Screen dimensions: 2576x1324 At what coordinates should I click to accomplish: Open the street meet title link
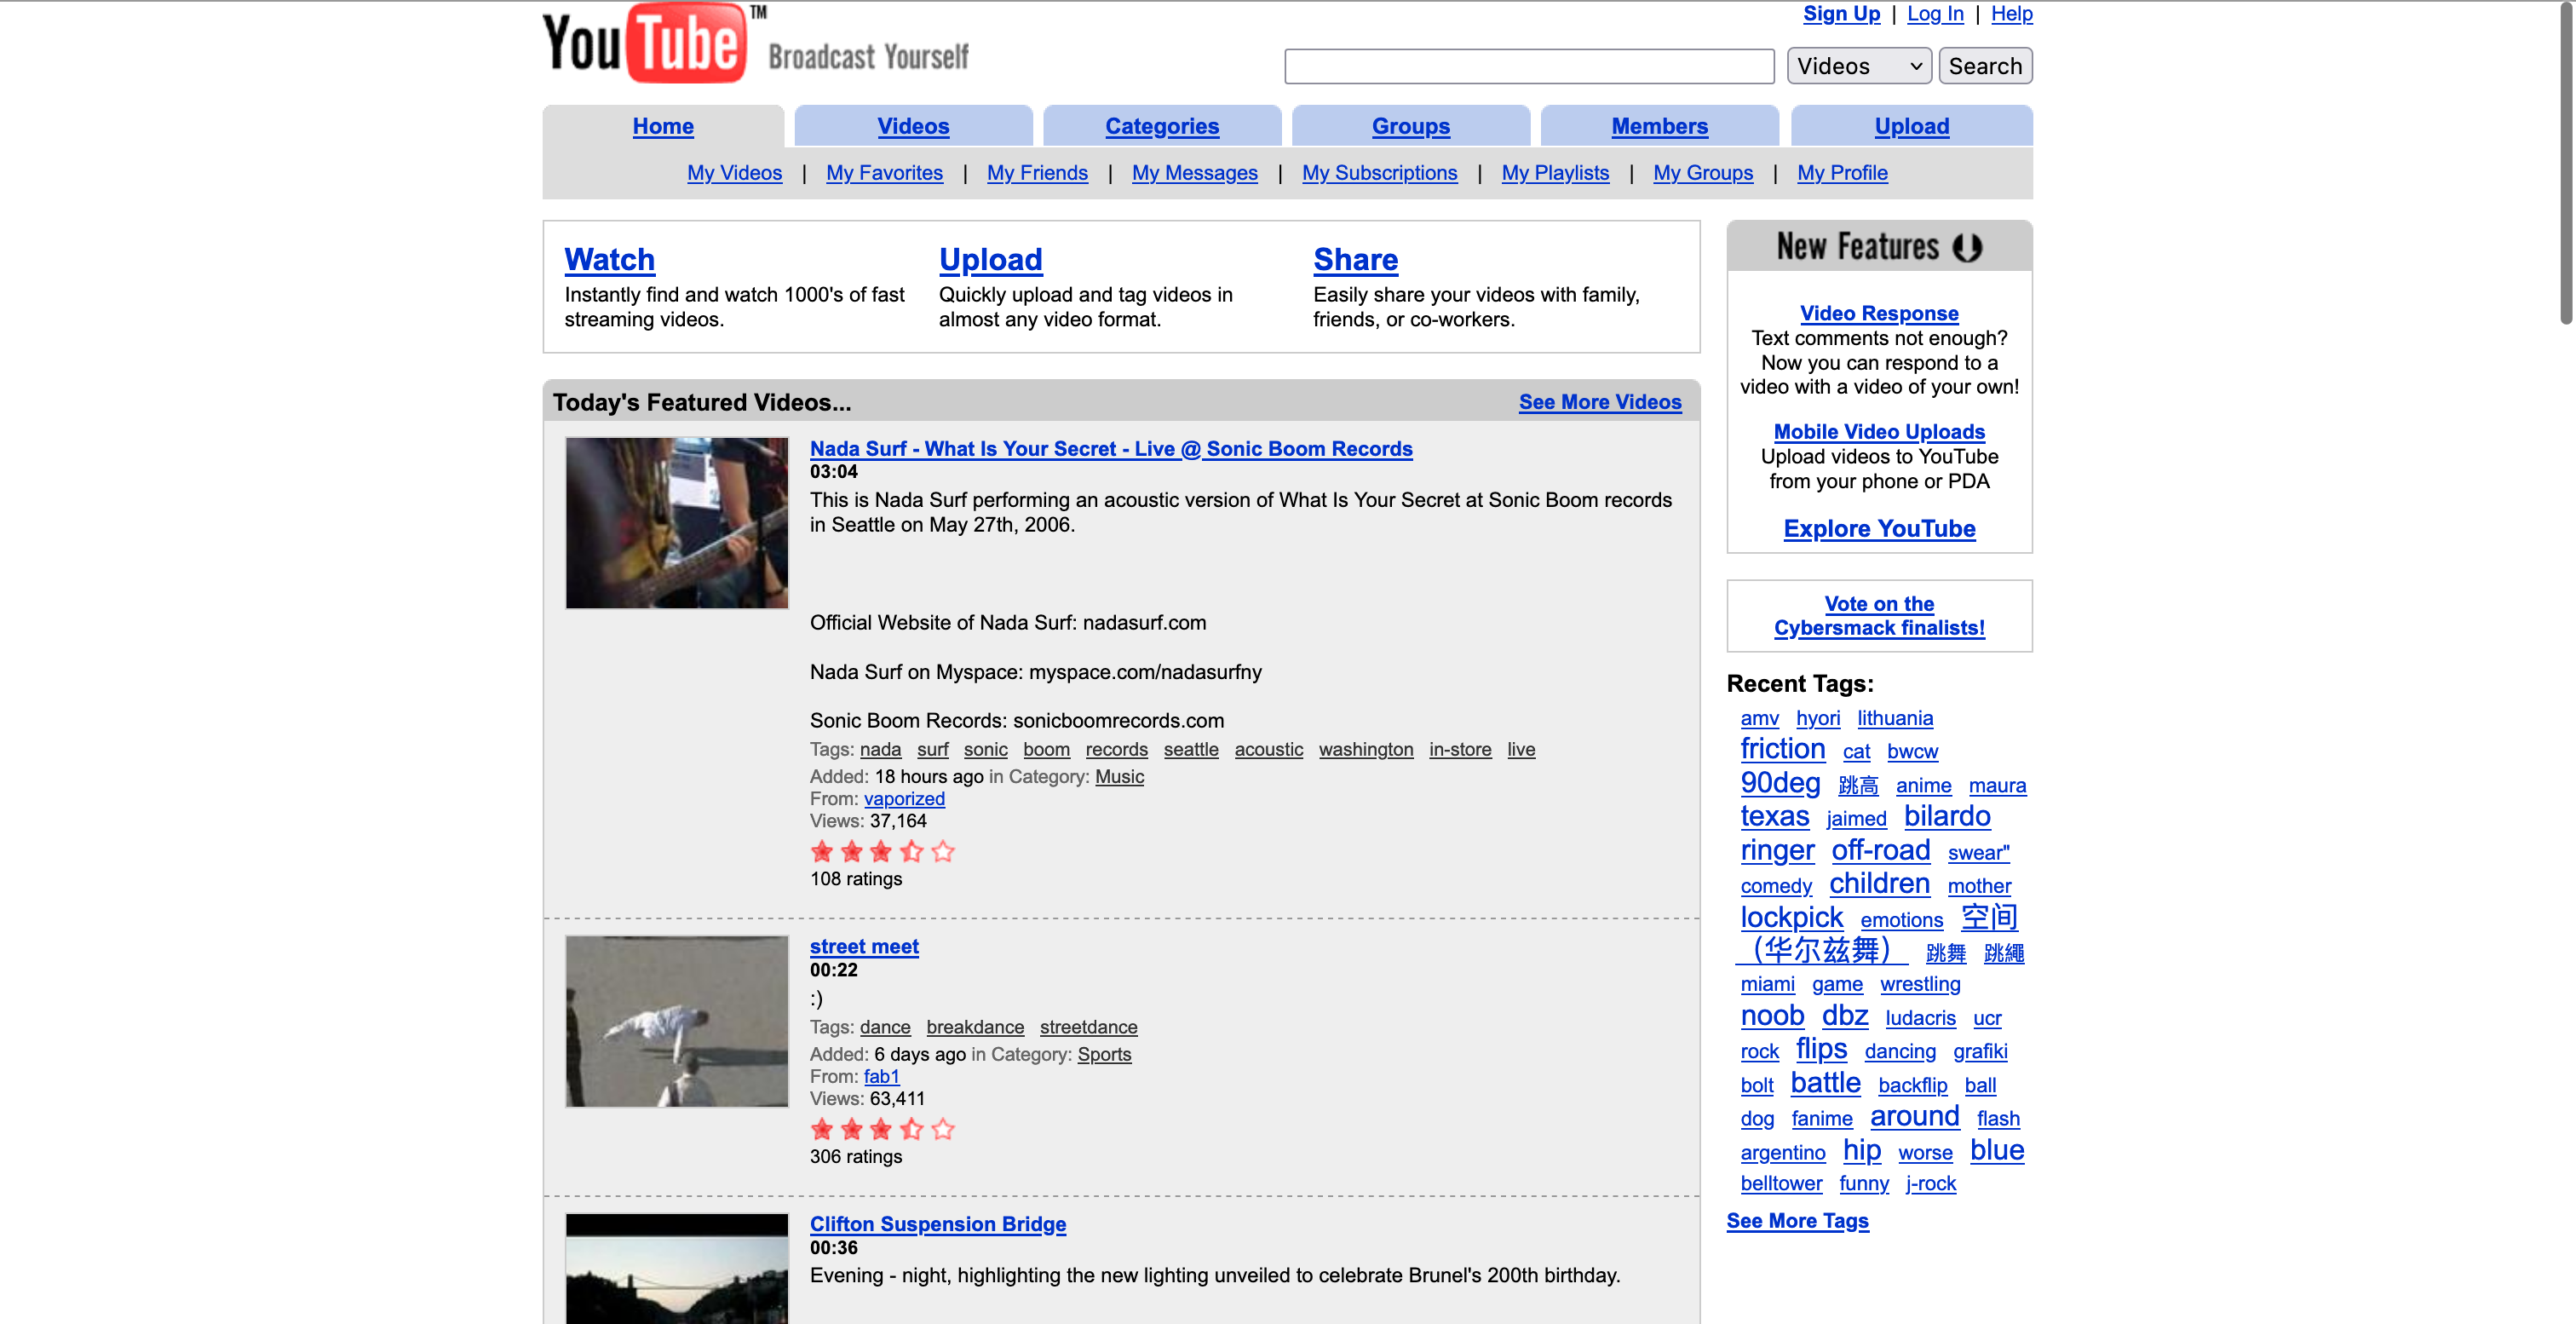[864, 946]
